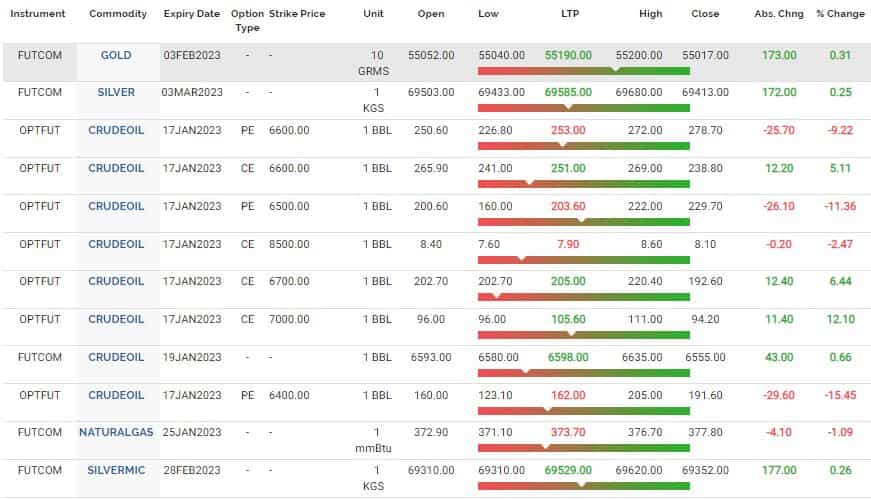Select crude futures high value 6635.00
The width and height of the screenshot is (871, 500).
pos(642,357)
